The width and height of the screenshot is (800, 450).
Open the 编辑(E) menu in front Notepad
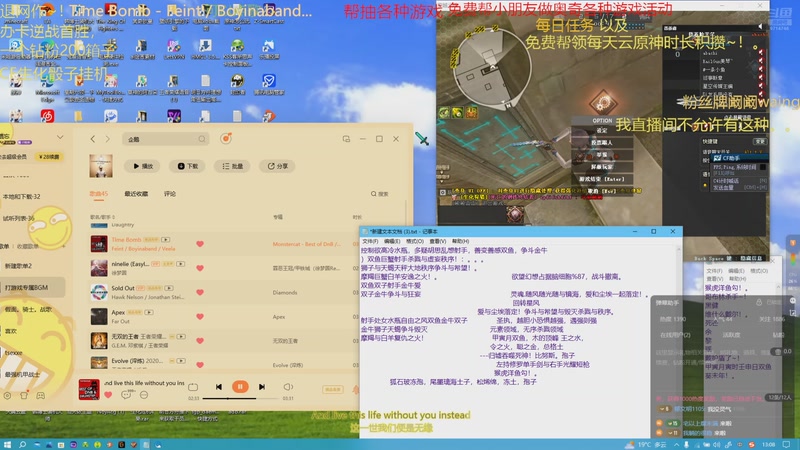coord(392,241)
